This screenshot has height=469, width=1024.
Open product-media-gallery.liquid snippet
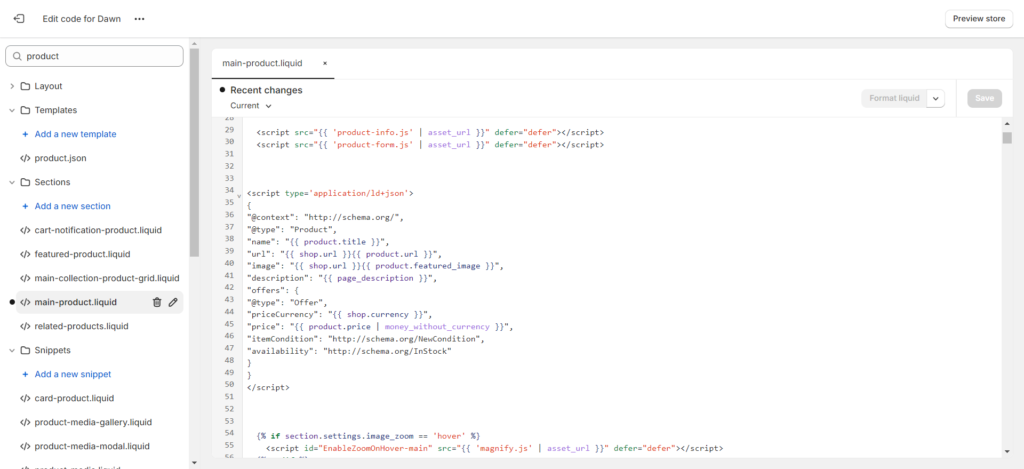(x=93, y=422)
